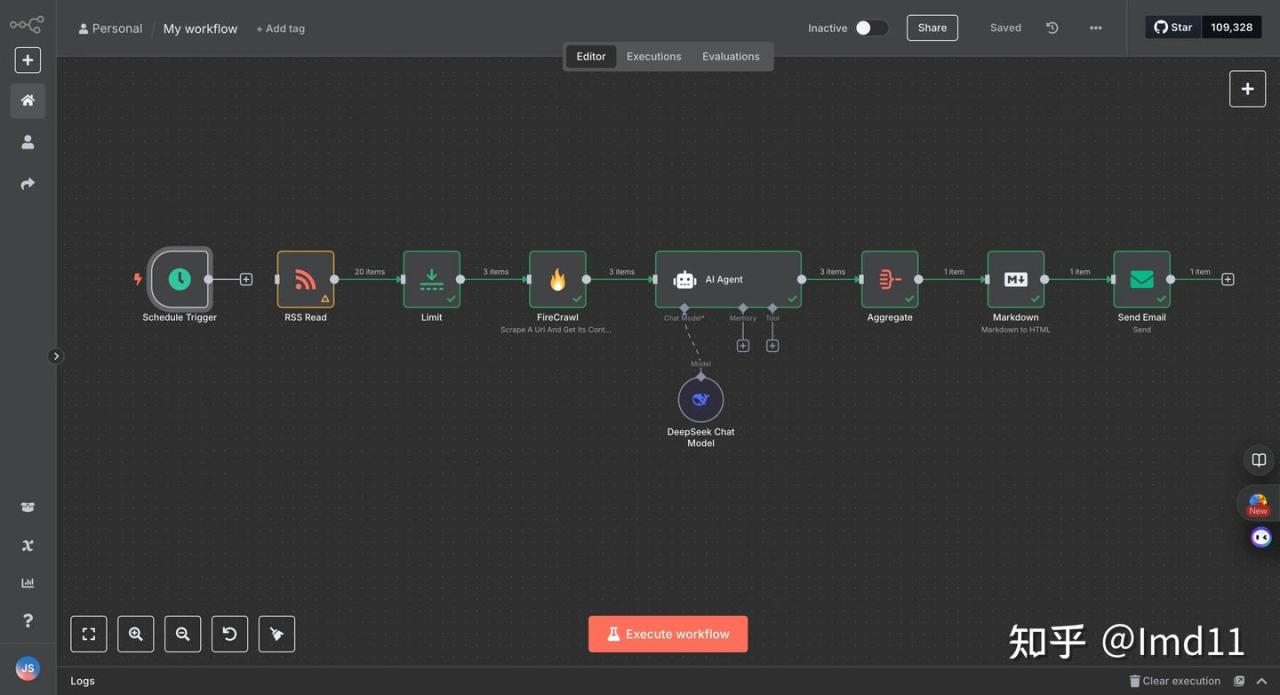
Task: Expand the Logs panel chevron
Action: coord(1262,681)
